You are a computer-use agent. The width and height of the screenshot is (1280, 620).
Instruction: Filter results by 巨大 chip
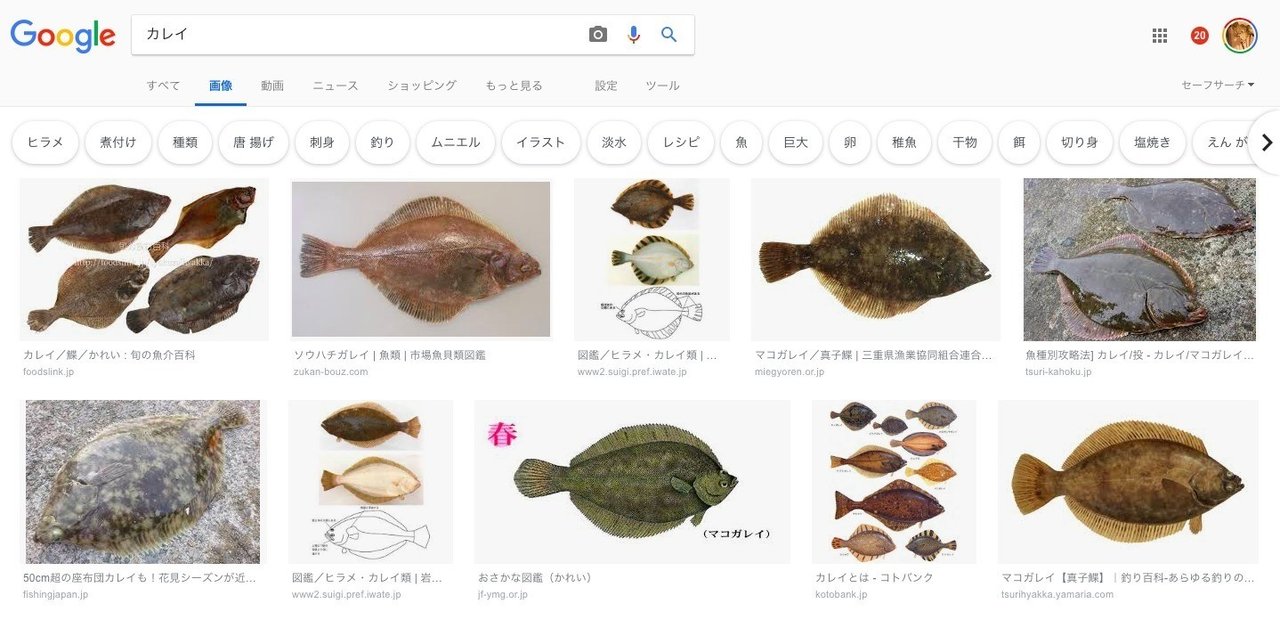796,143
